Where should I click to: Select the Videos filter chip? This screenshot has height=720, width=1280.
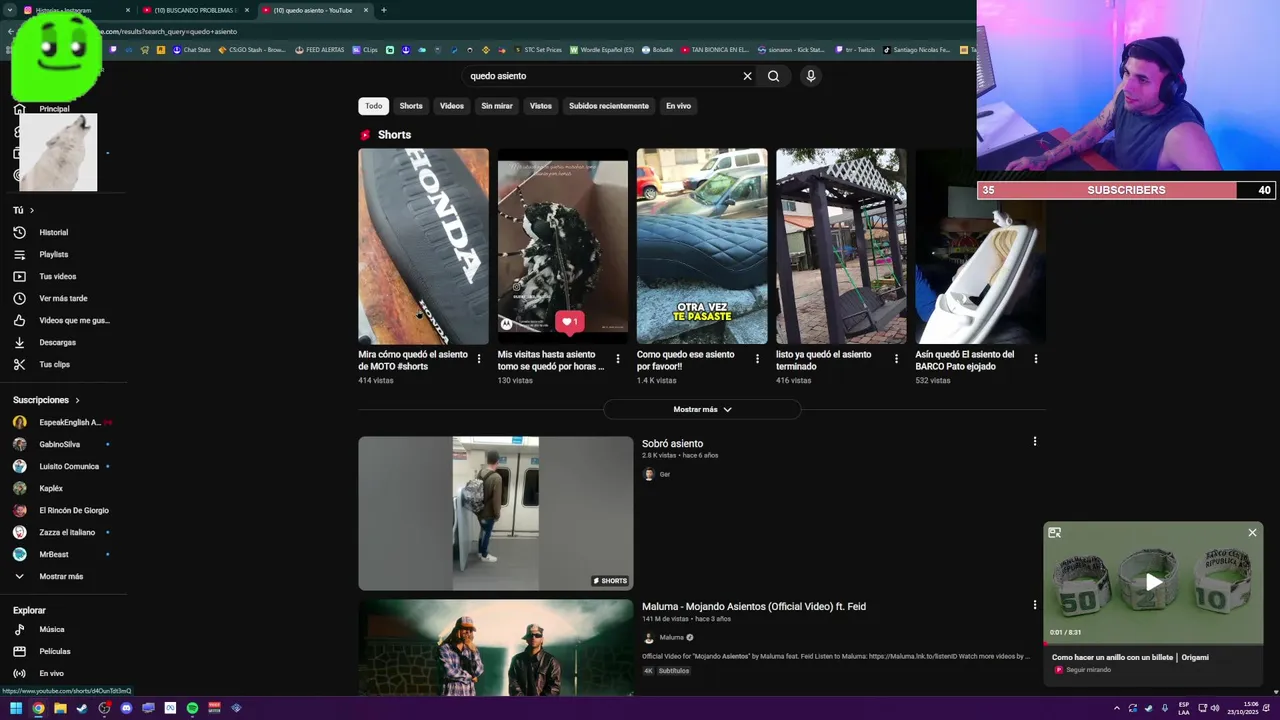coord(452,106)
